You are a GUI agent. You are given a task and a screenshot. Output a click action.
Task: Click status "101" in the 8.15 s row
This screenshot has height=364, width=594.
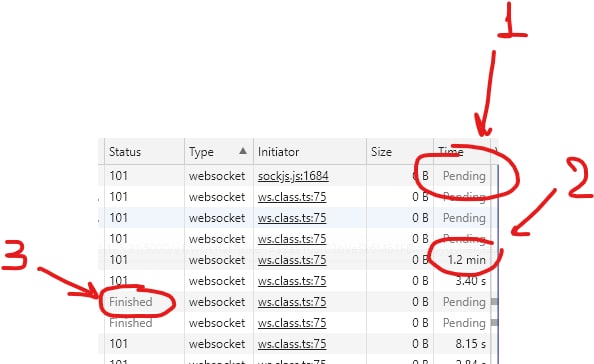[119, 344]
